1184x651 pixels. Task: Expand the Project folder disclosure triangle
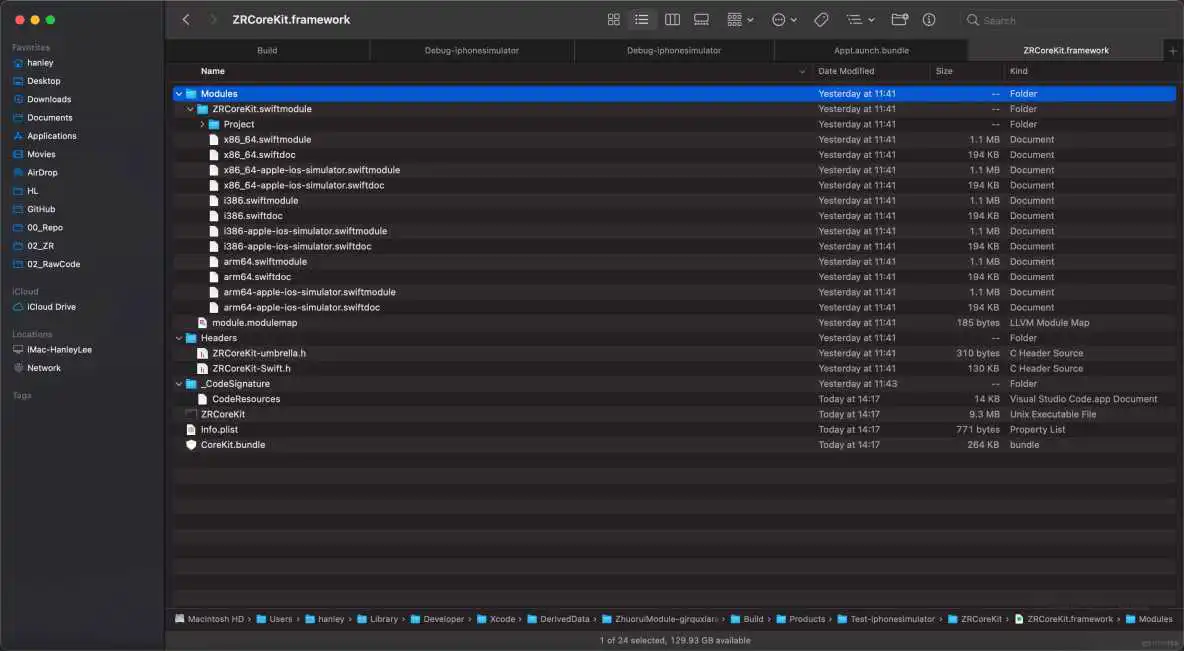click(202, 125)
